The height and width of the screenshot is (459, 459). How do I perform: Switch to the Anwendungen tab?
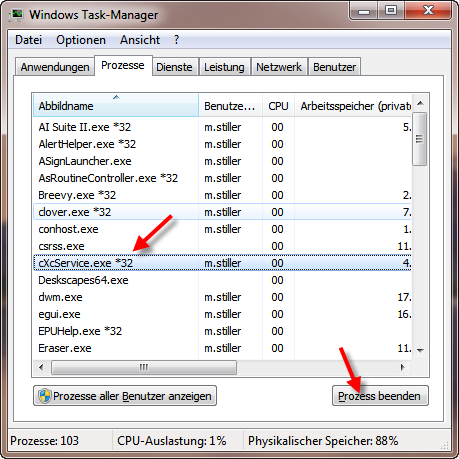pos(55,67)
